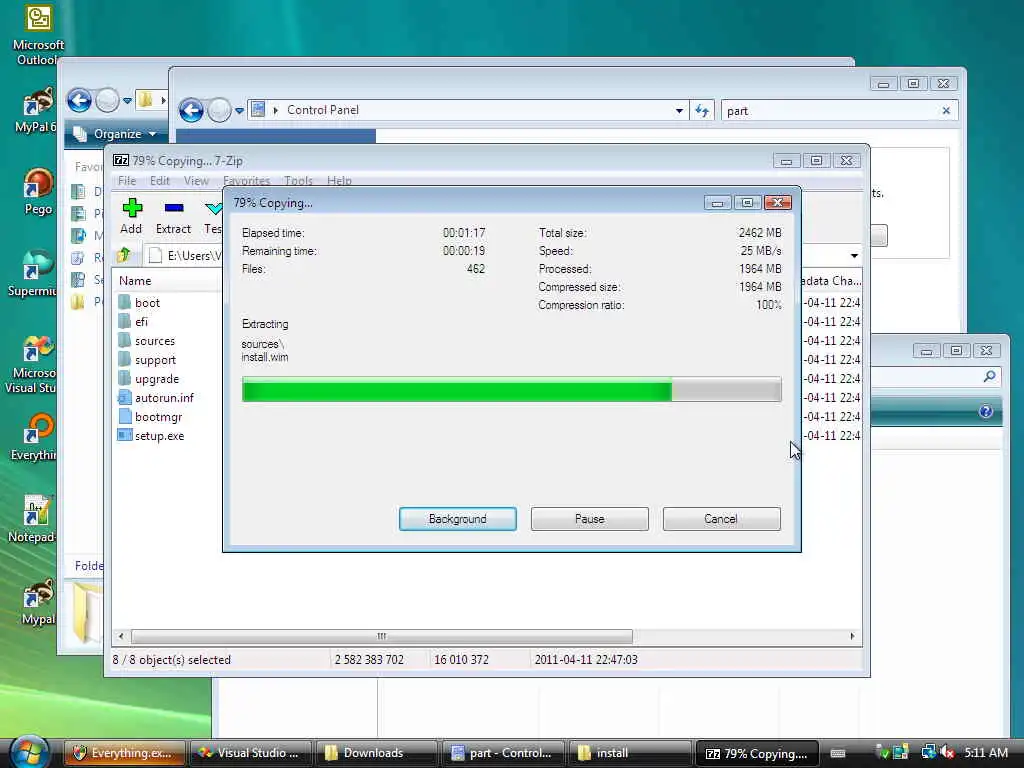Switch to Downloads taskbar button
Image resolution: width=1024 pixels, height=768 pixels.
pyautogui.click(x=376, y=753)
